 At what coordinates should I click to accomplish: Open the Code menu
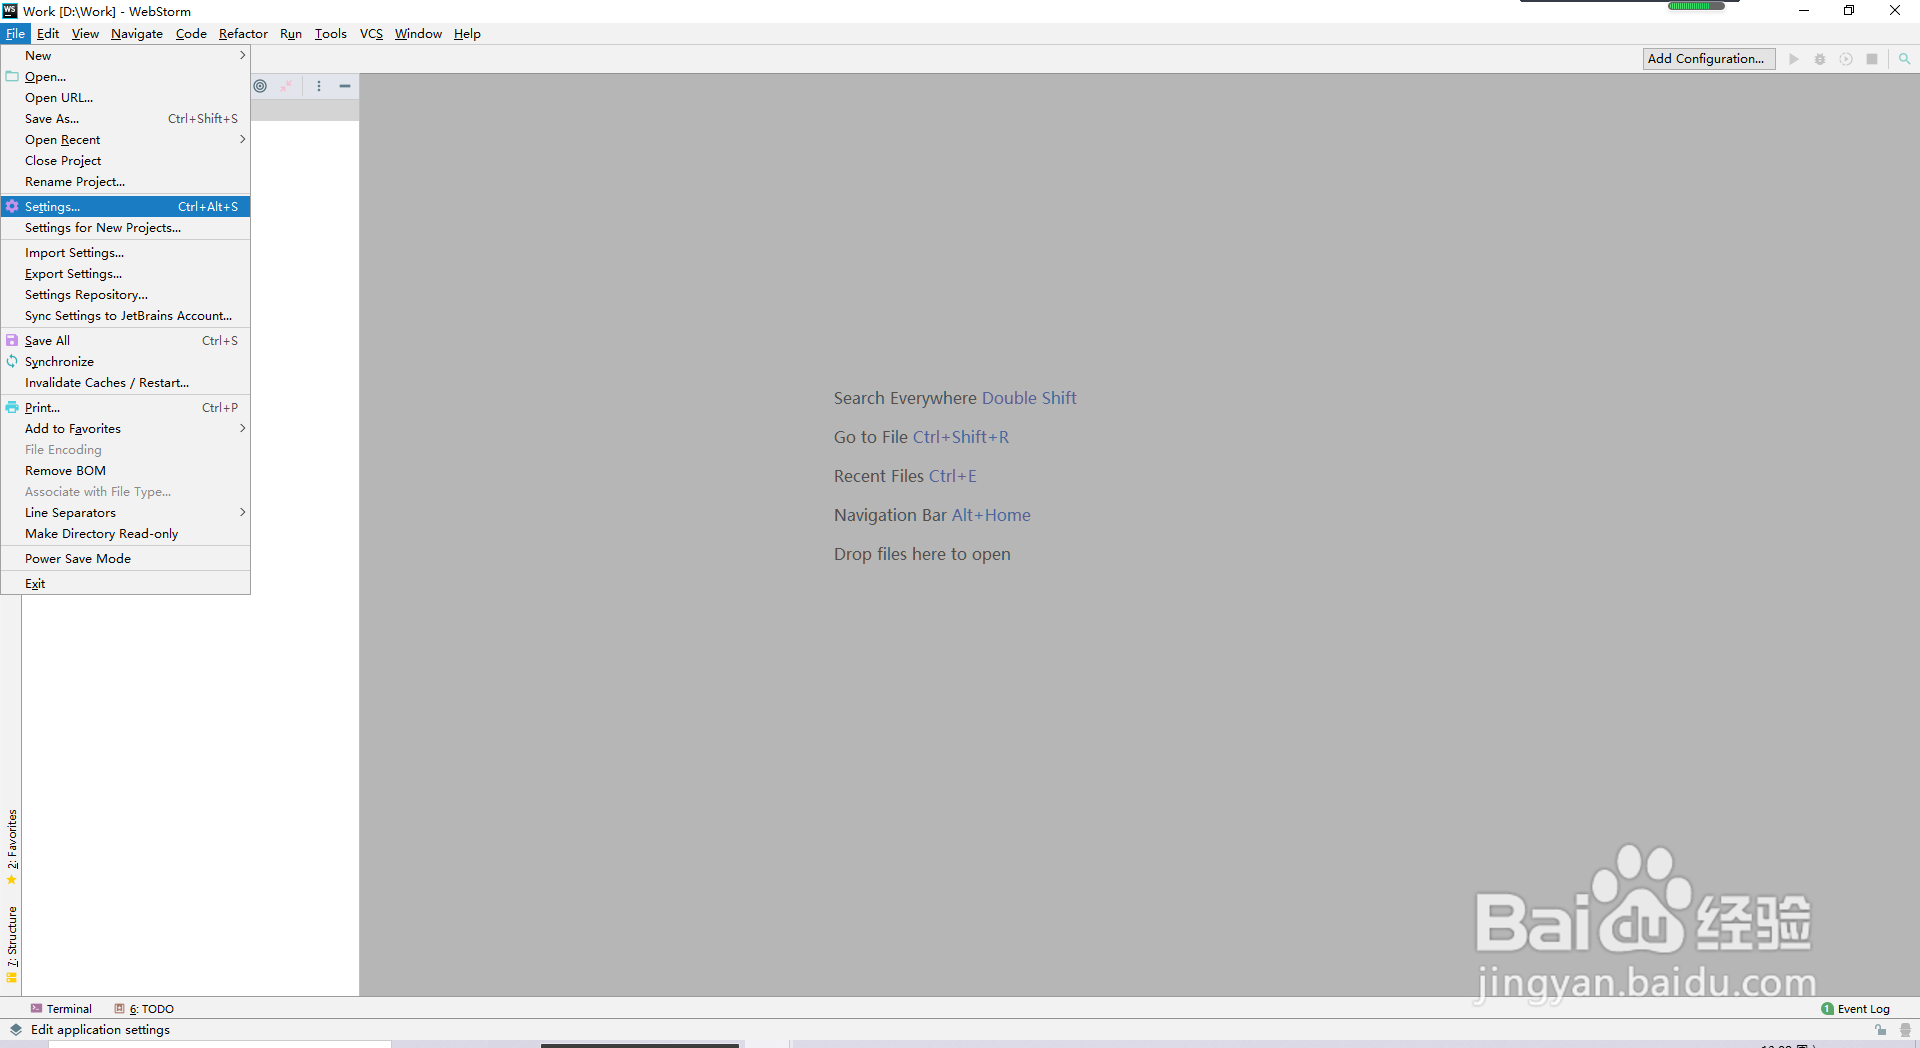pyautogui.click(x=191, y=34)
